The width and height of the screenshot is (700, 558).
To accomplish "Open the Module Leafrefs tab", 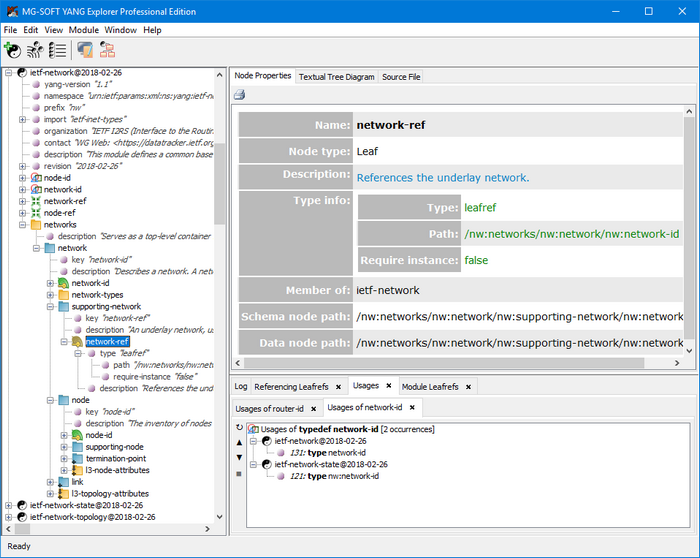I will [x=430, y=387].
